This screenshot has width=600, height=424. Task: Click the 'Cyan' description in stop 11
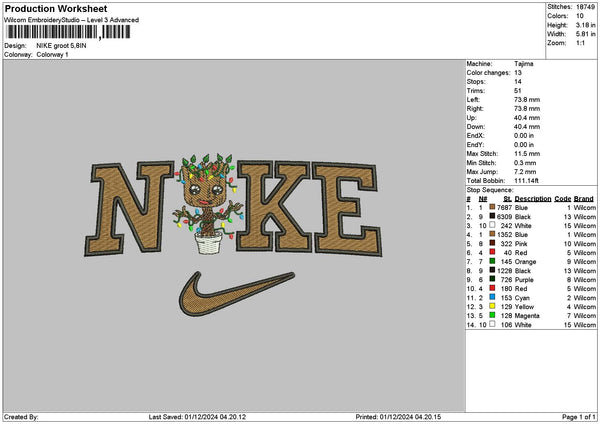(x=522, y=297)
